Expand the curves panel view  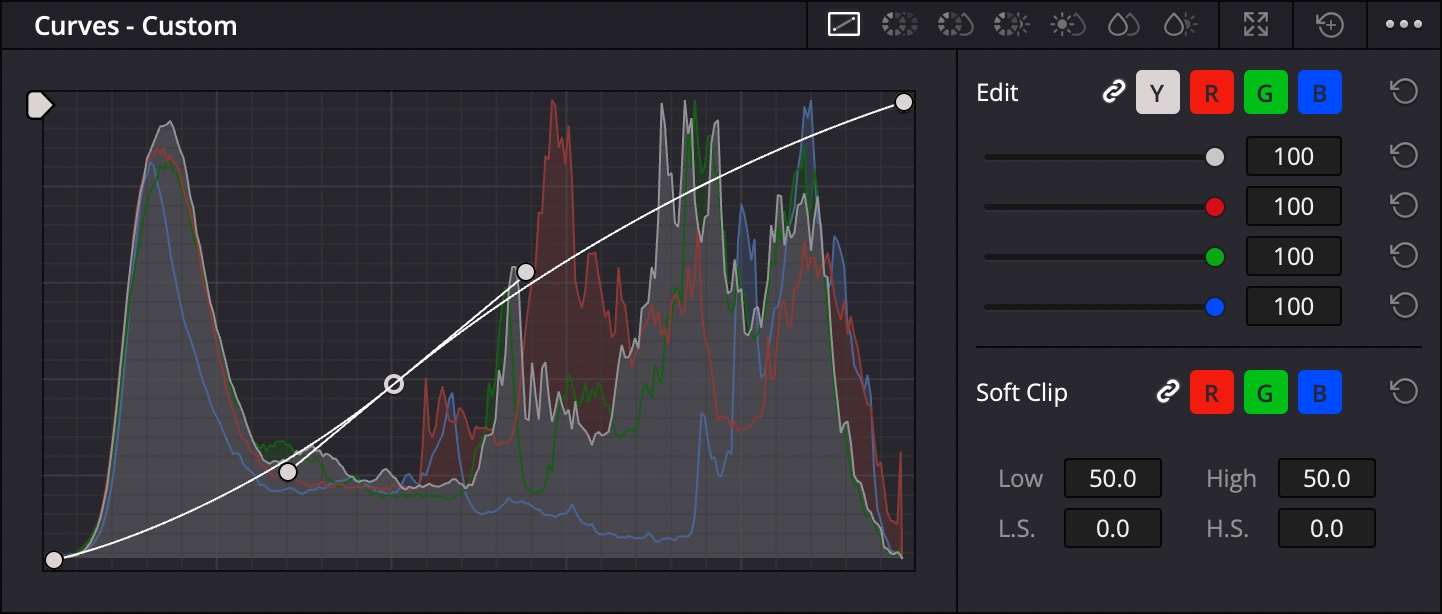(1255, 25)
